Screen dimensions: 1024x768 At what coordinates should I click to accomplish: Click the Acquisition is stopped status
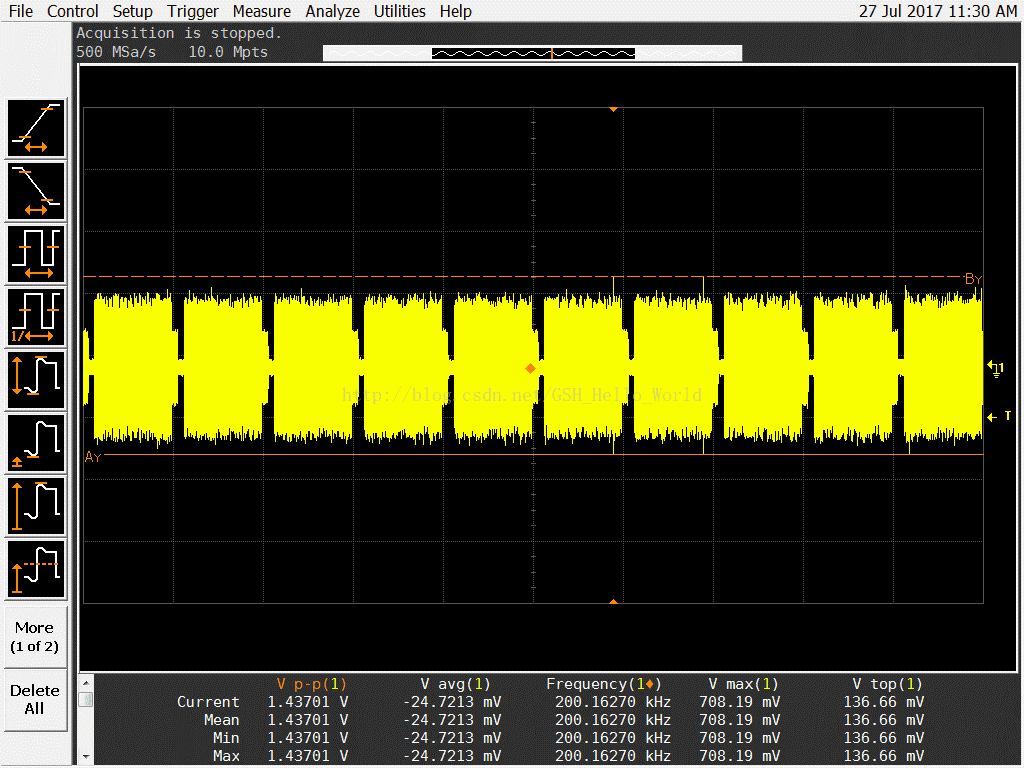[x=178, y=33]
